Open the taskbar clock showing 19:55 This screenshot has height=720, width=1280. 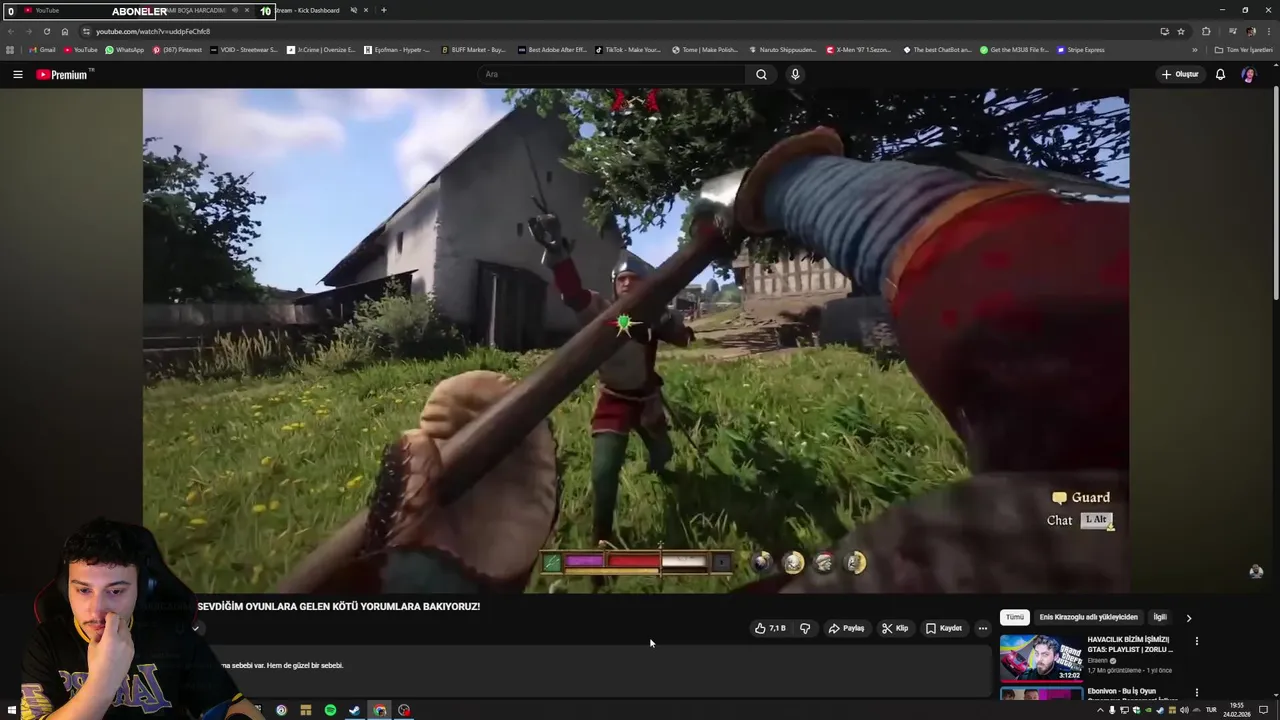point(1236,710)
